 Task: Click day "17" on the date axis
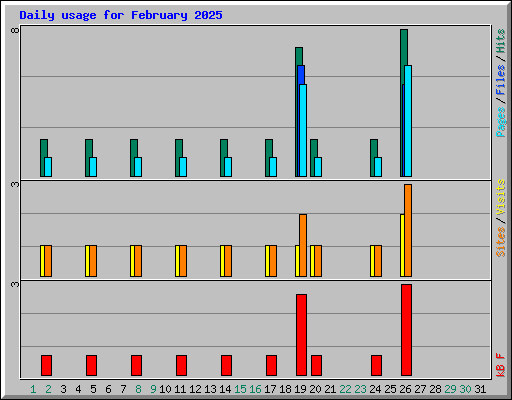tap(270, 389)
